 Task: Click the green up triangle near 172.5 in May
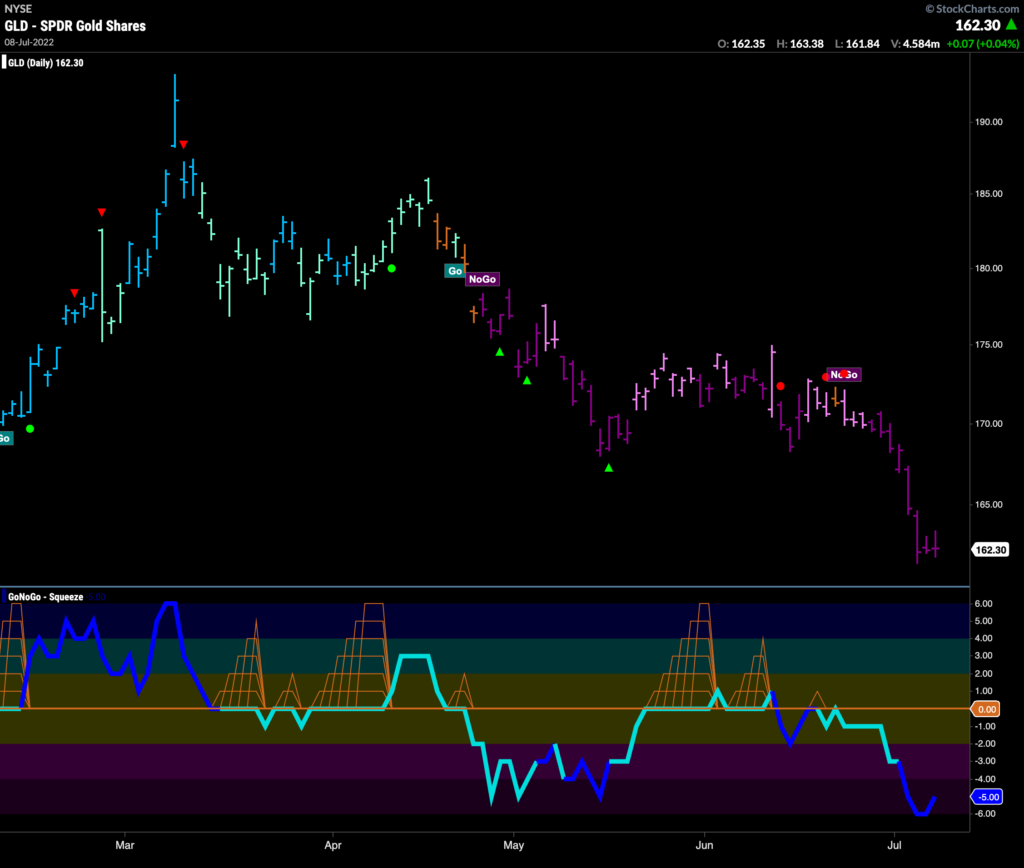(x=527, y=381)
